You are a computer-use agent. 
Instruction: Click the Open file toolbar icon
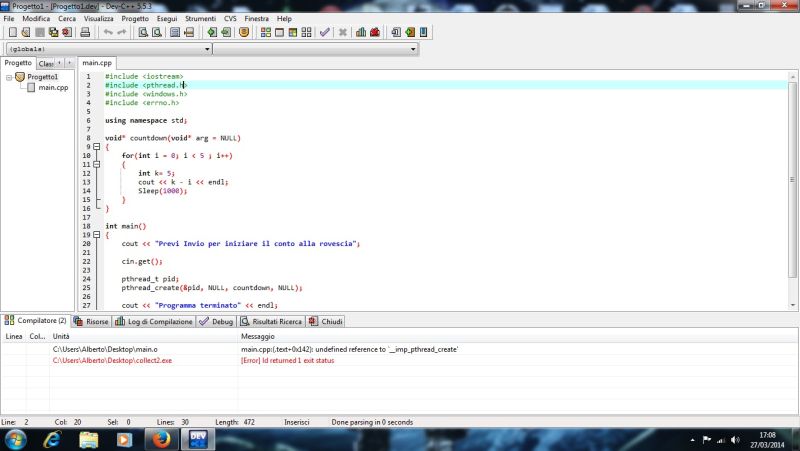26,32
